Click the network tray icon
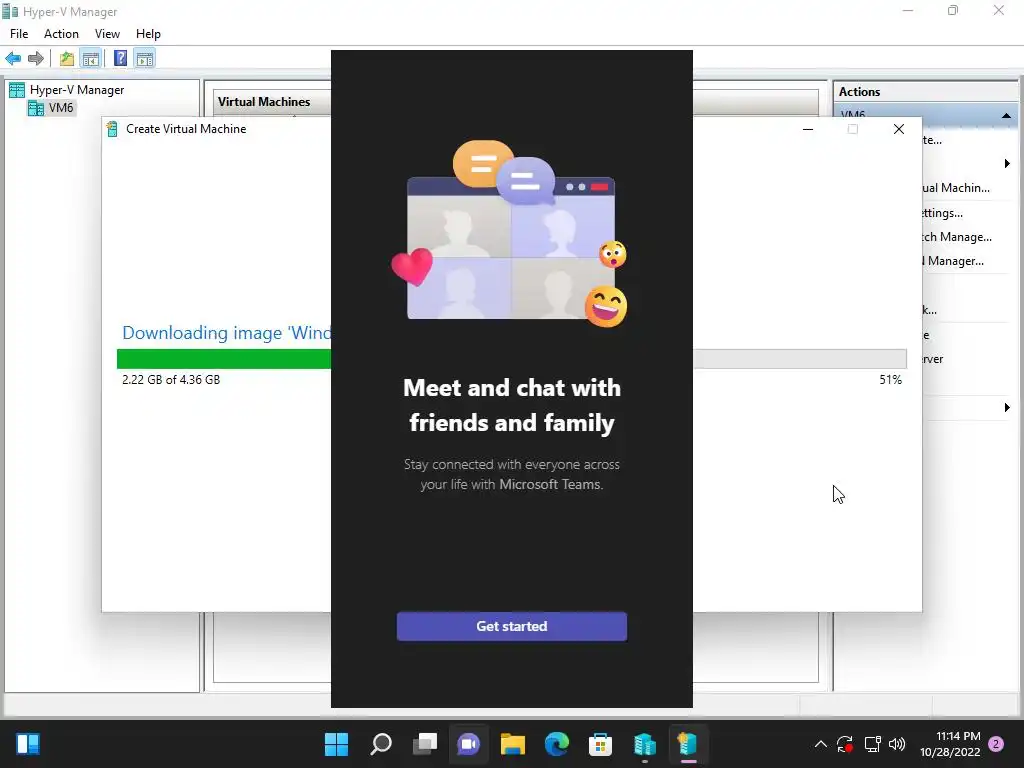The width and height of the screenshot is (1024, 768). coord(872,744)
